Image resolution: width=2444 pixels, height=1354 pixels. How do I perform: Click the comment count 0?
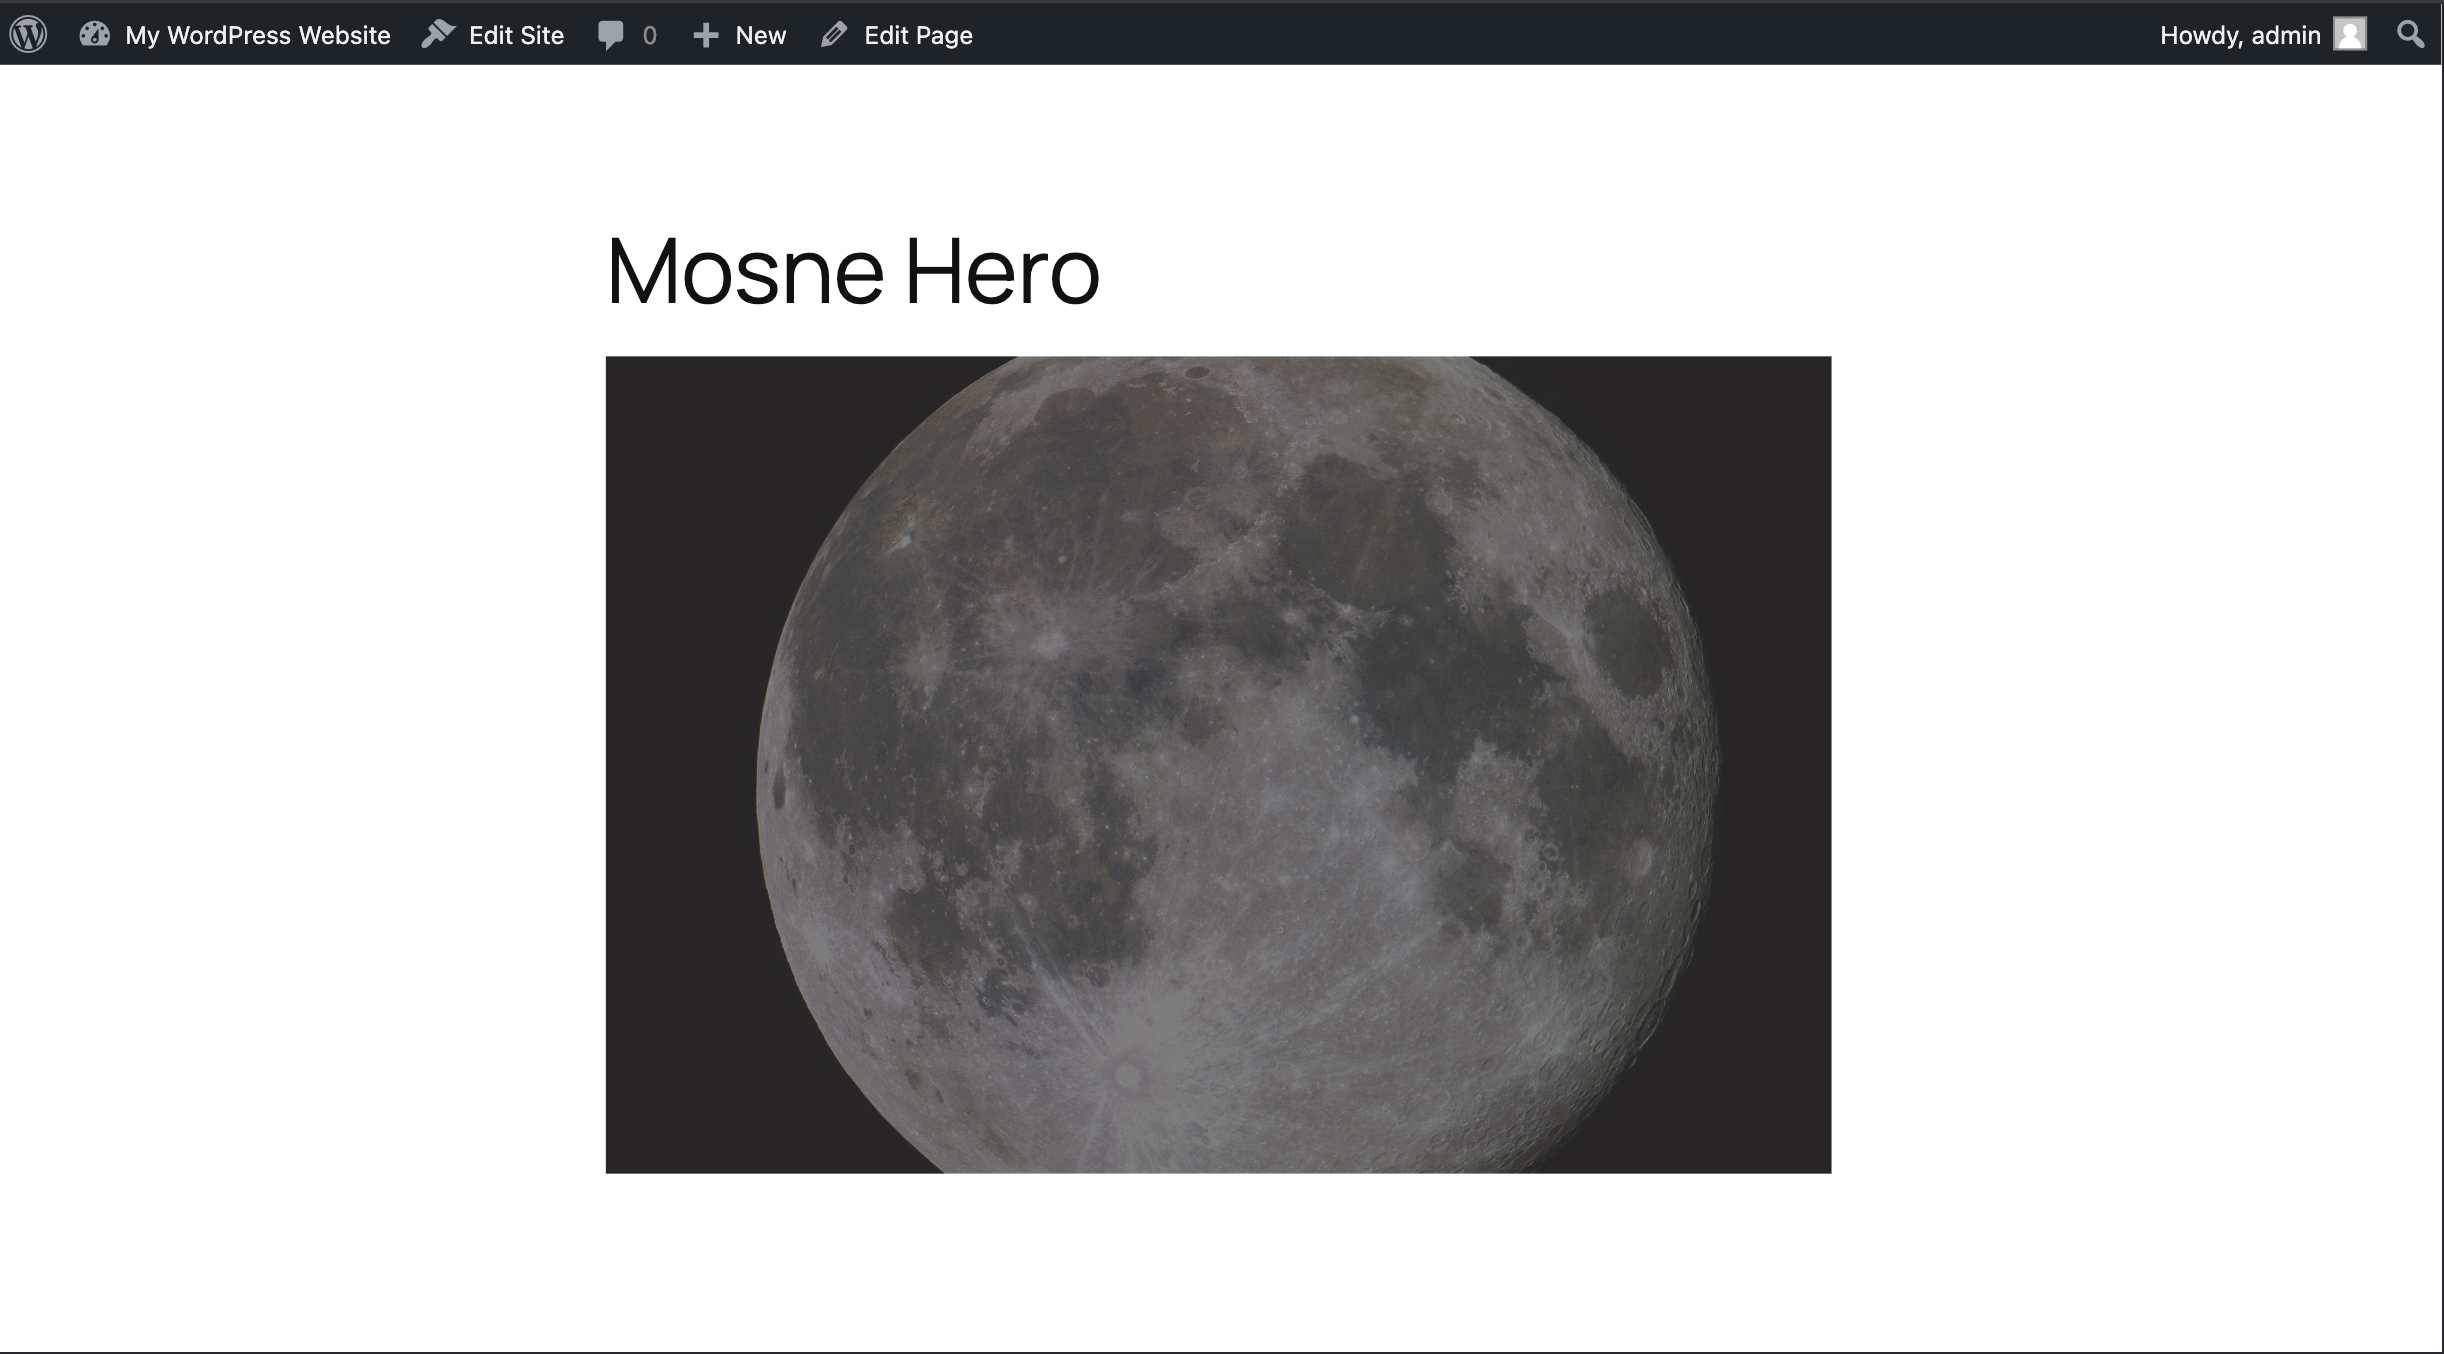[x=650, y=36]
